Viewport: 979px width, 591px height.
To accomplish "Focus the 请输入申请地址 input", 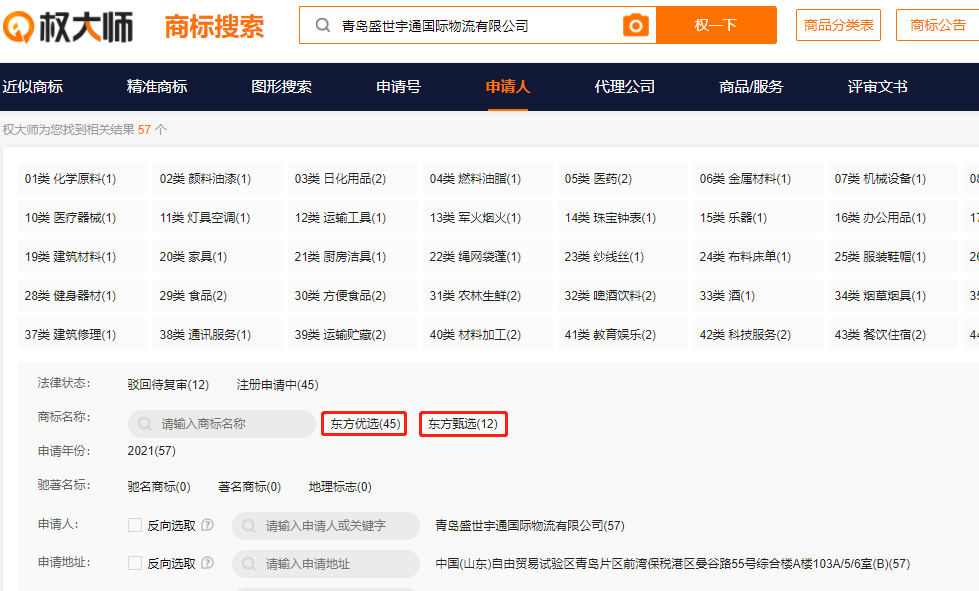I will [x=325, y=564].
